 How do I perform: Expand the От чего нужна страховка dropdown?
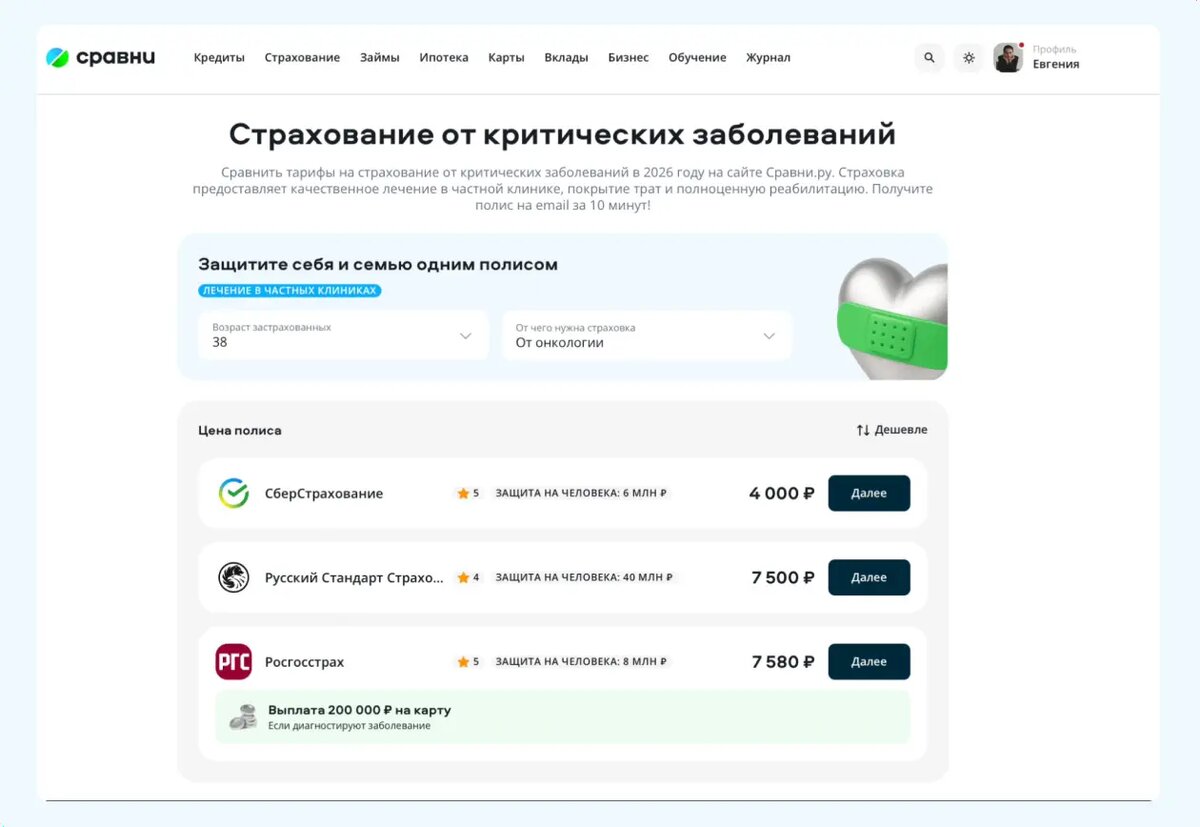click(647, 335)
